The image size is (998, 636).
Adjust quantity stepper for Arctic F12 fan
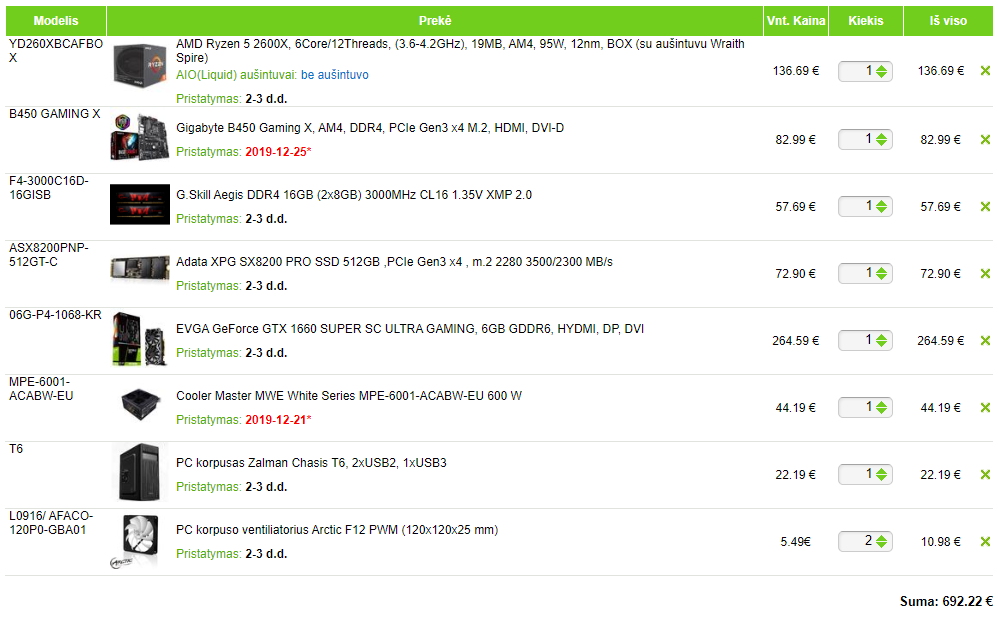[881, 542]
